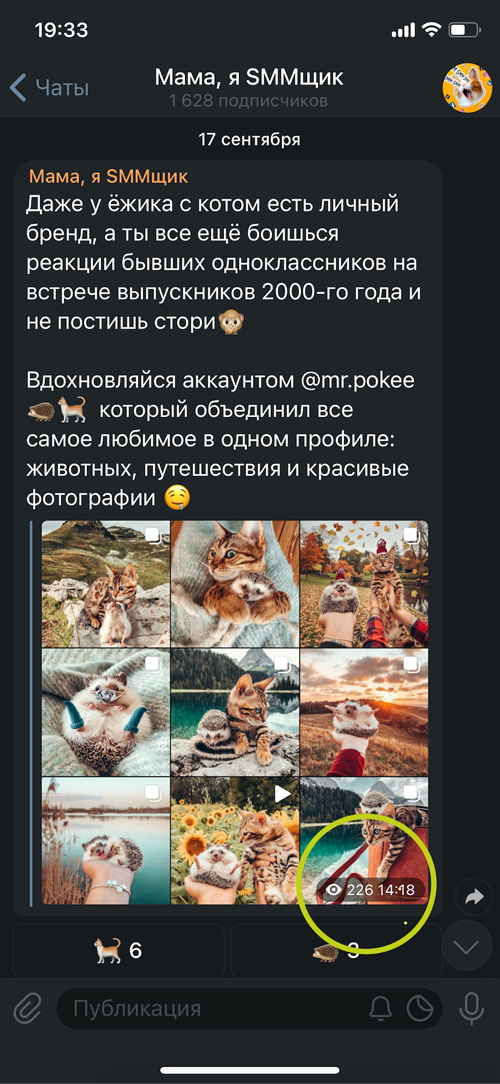Tap the attachment paperclip icon
The width and height of the screenshot is (500, 1084).
pos(26,1009)
